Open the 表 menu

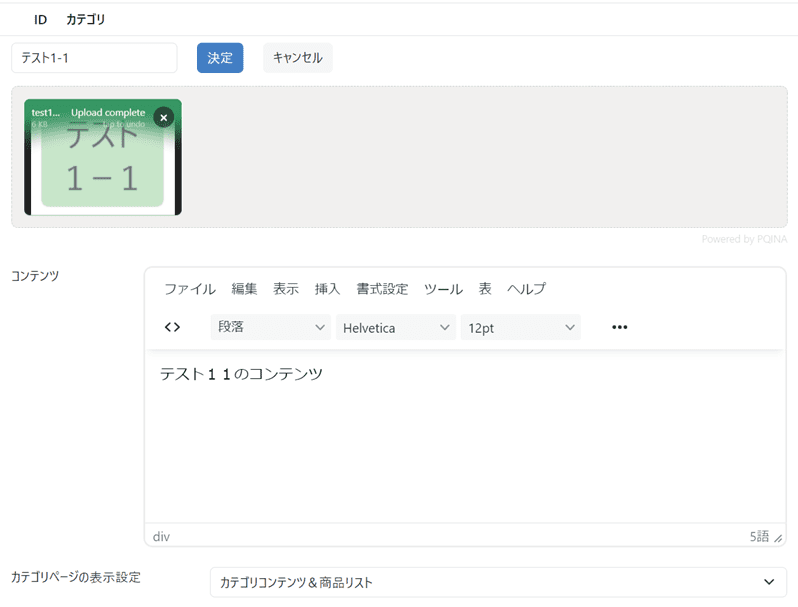485,289
